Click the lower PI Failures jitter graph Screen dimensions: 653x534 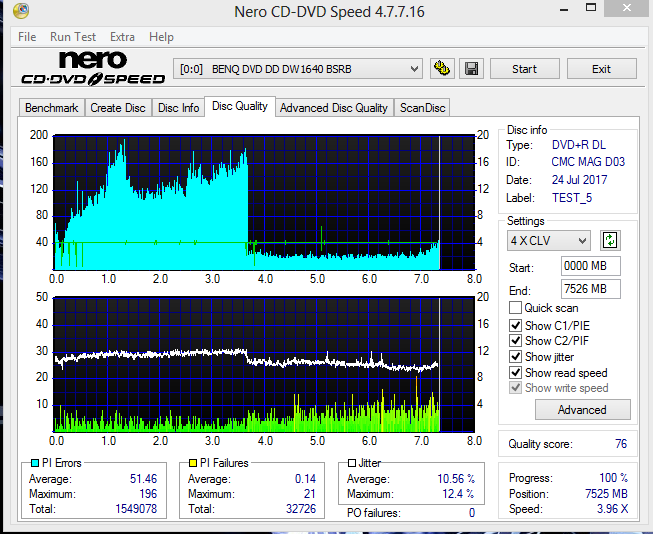[x=264, y=364]
